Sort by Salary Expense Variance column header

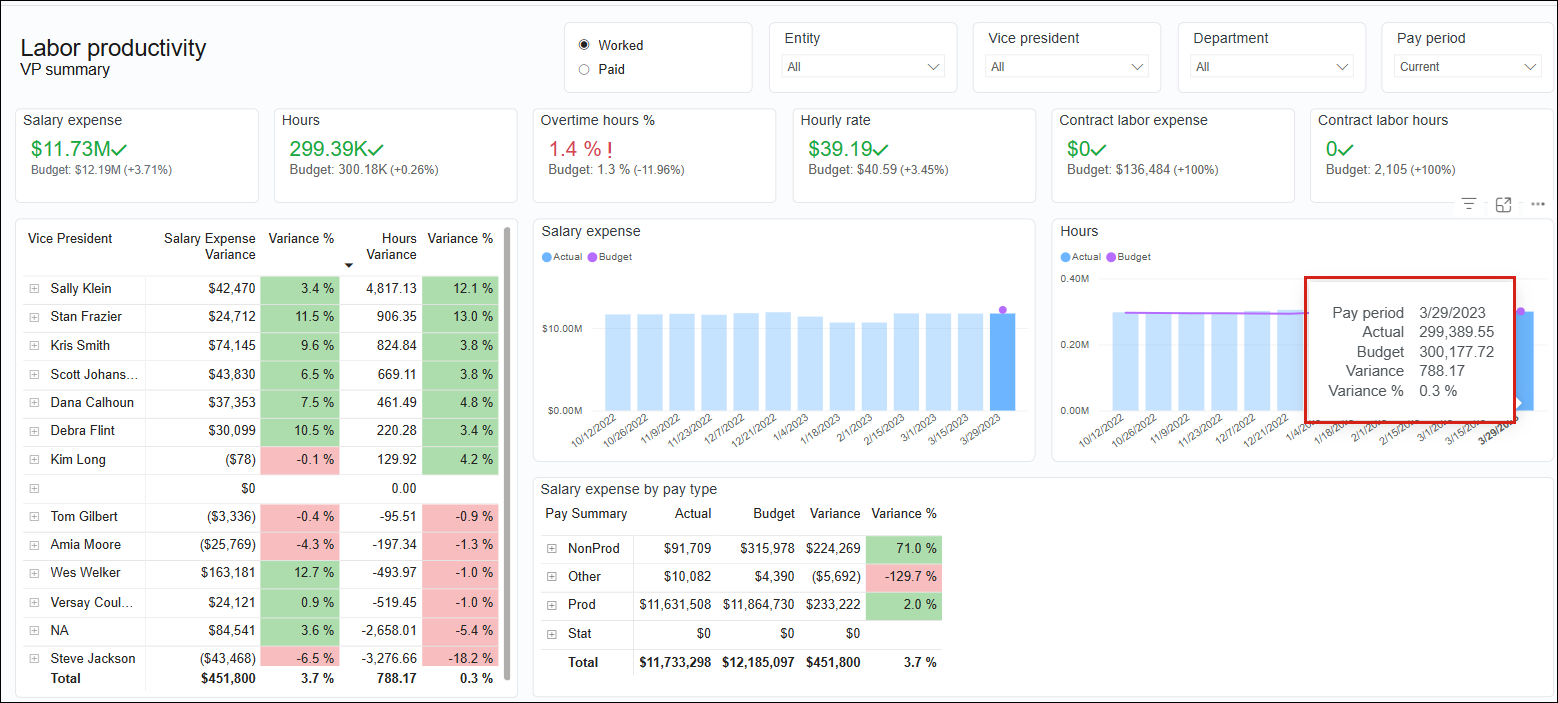[x=210, y=246]
